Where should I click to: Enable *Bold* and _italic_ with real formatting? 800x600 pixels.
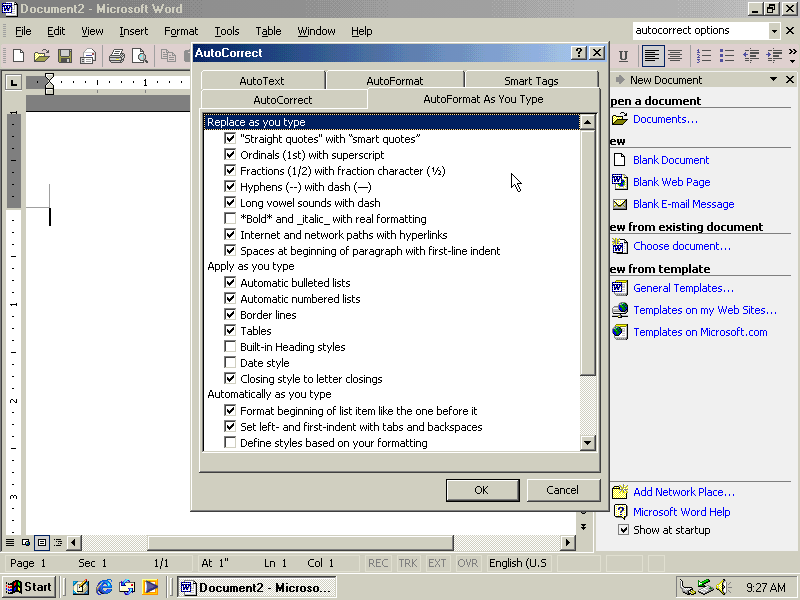(230, 218)
